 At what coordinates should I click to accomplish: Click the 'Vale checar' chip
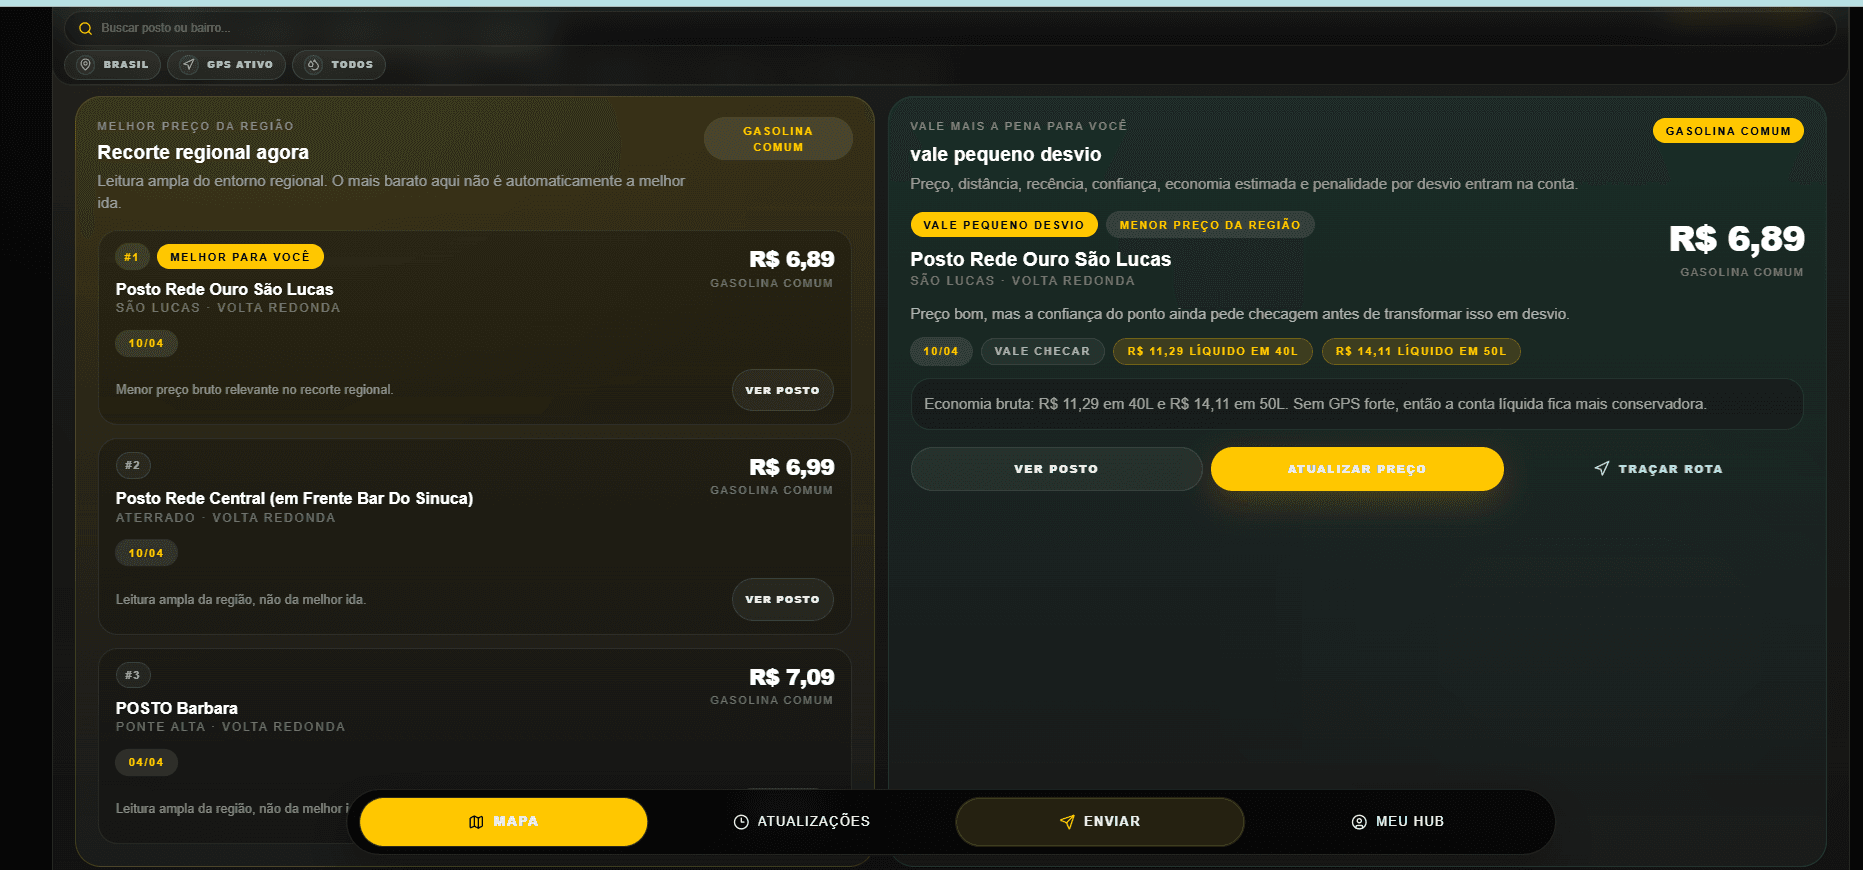1042,351
